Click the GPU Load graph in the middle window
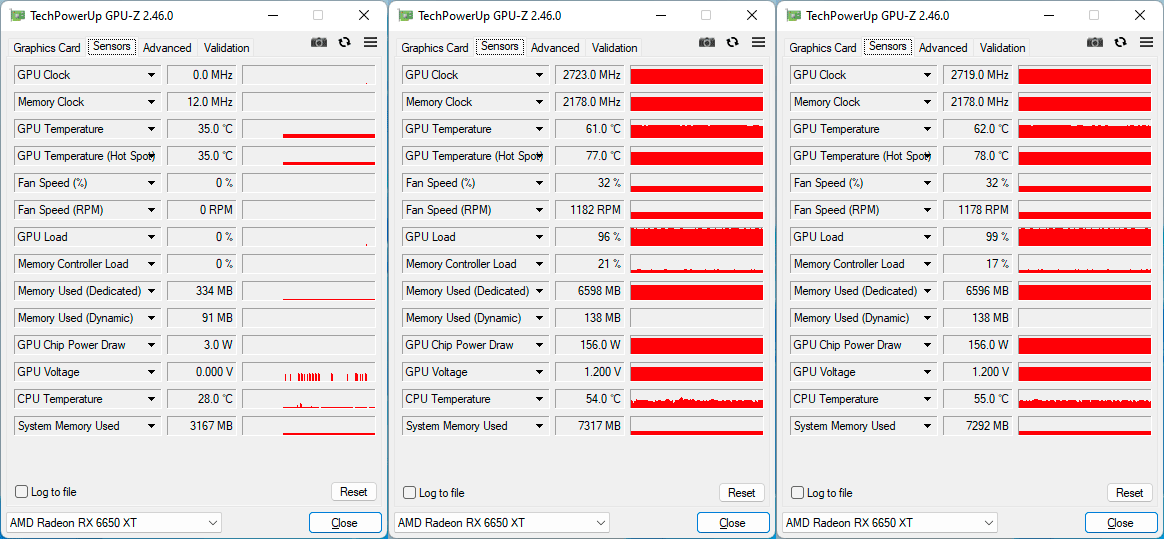Viewport: 1164px width, 539px height. click(696, 237)
